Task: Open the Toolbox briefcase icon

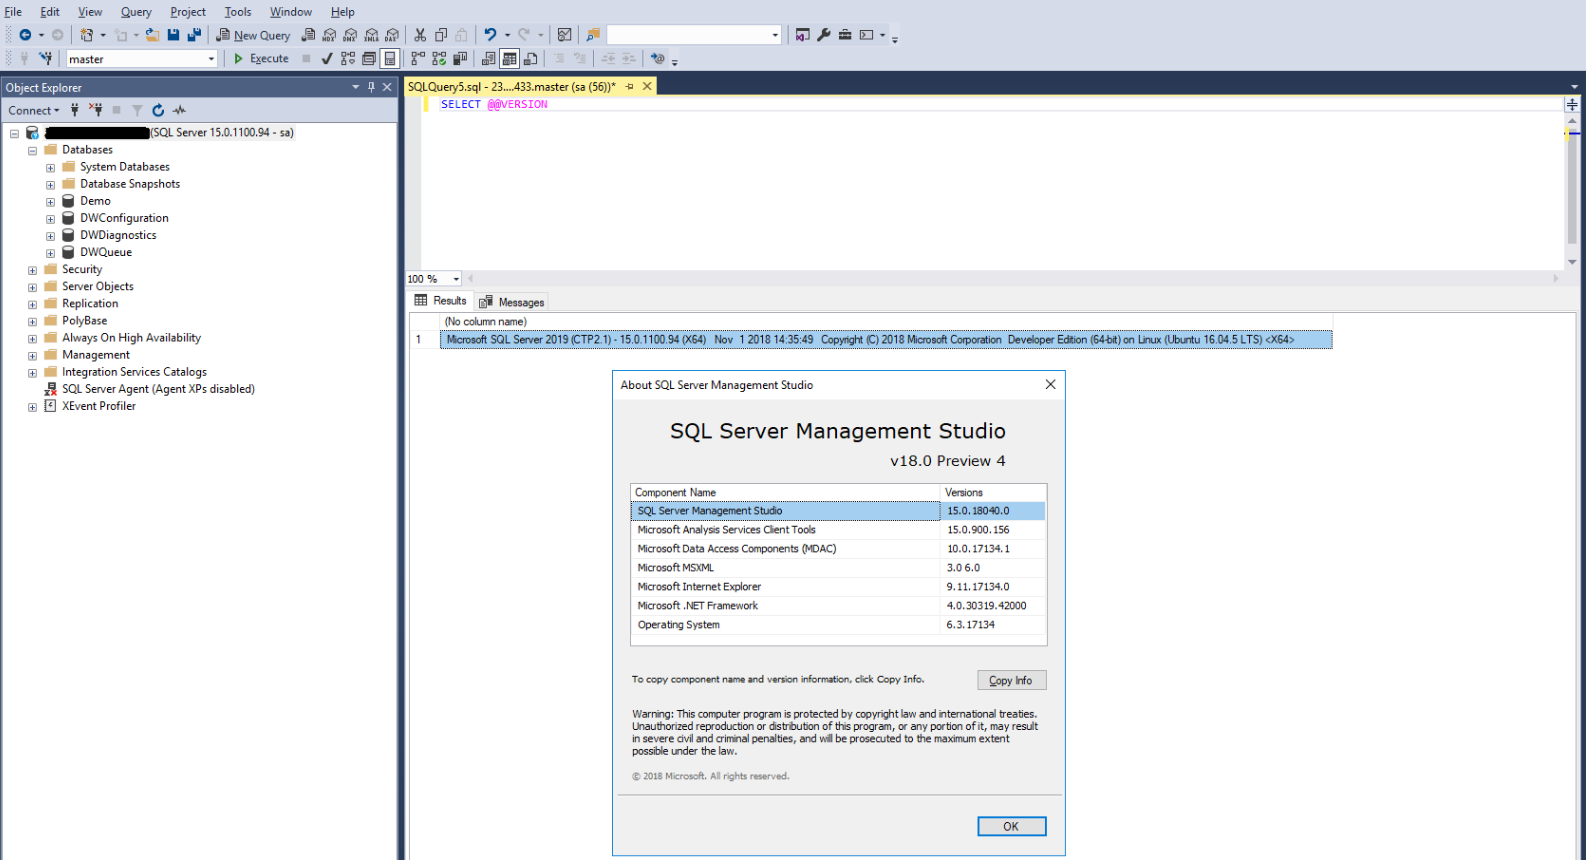Action: [x=845, y=35]
